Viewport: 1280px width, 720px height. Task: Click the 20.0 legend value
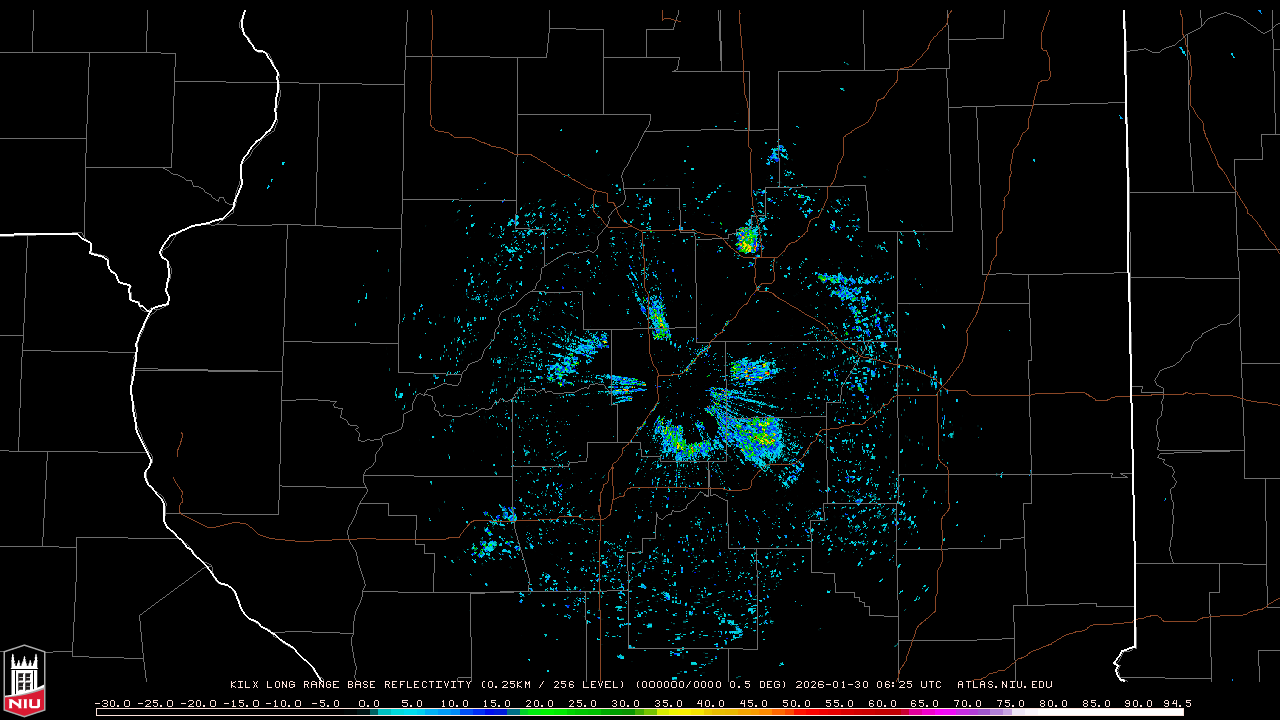(x=540, y=703)
